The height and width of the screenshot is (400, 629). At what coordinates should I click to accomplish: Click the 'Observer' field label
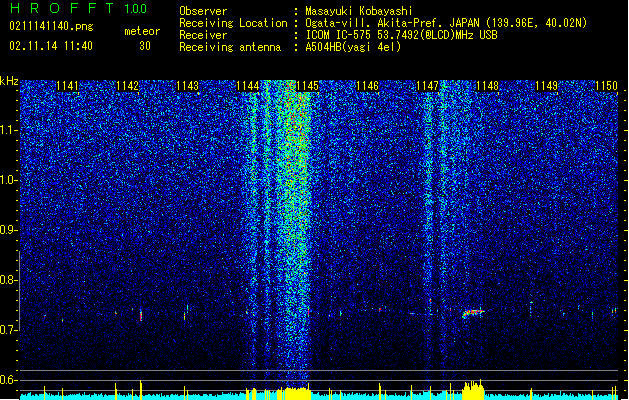203,11
